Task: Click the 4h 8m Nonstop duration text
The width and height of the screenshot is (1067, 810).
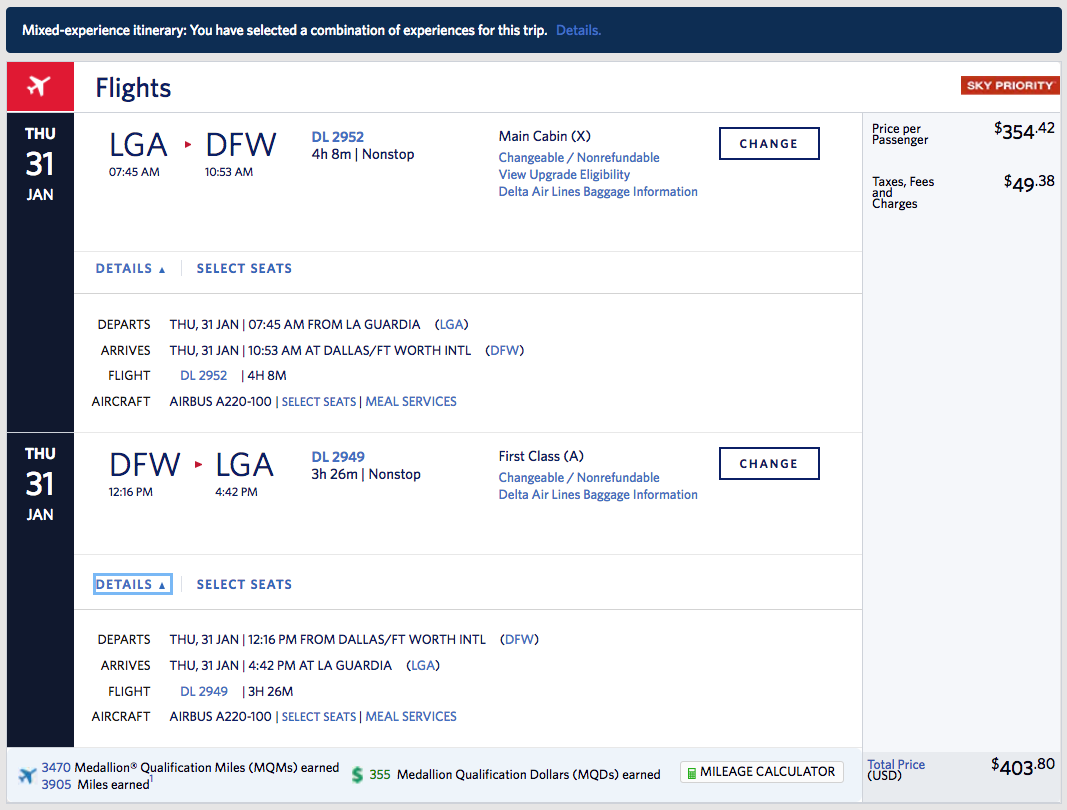Action: [x=363, y=155]
